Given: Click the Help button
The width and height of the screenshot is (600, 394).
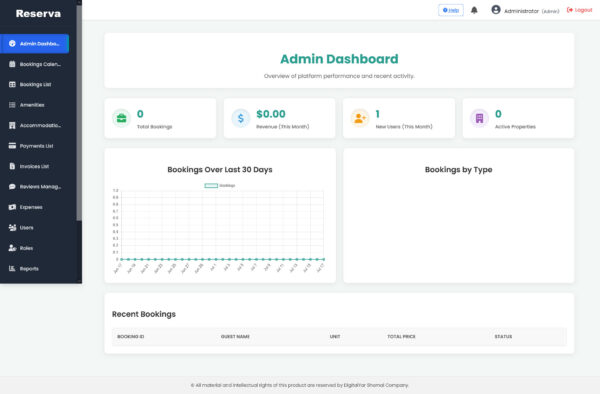Looking at the screenshot, I should 451,10.
